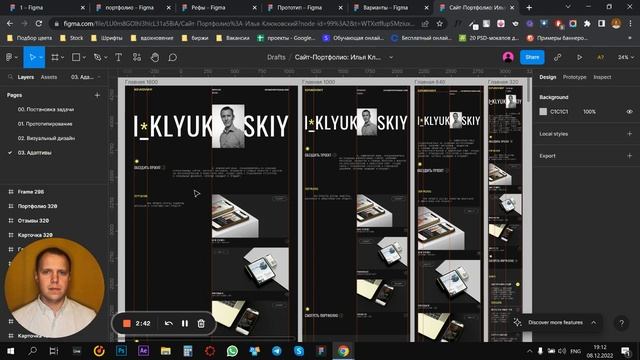
Task: Open WhatsApp from the taskbar
Action: click(232, 351)
